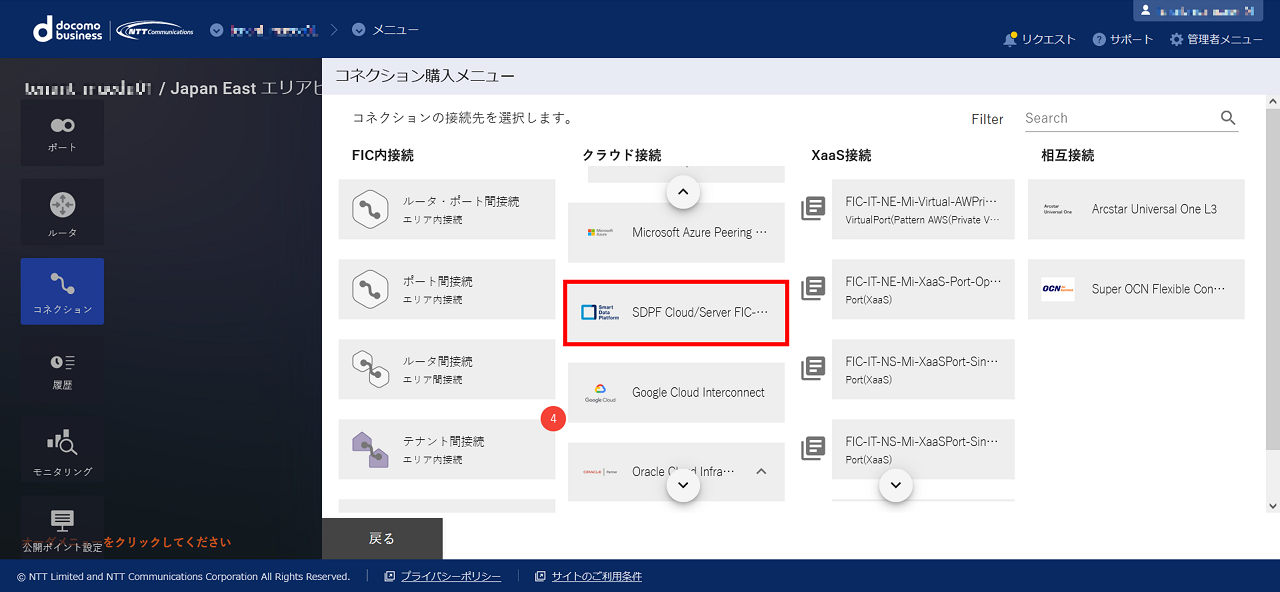Expand the Oracle Cloud Infrastructure chevron
This screenshot has width=1280, height=592.
[761, 471]
